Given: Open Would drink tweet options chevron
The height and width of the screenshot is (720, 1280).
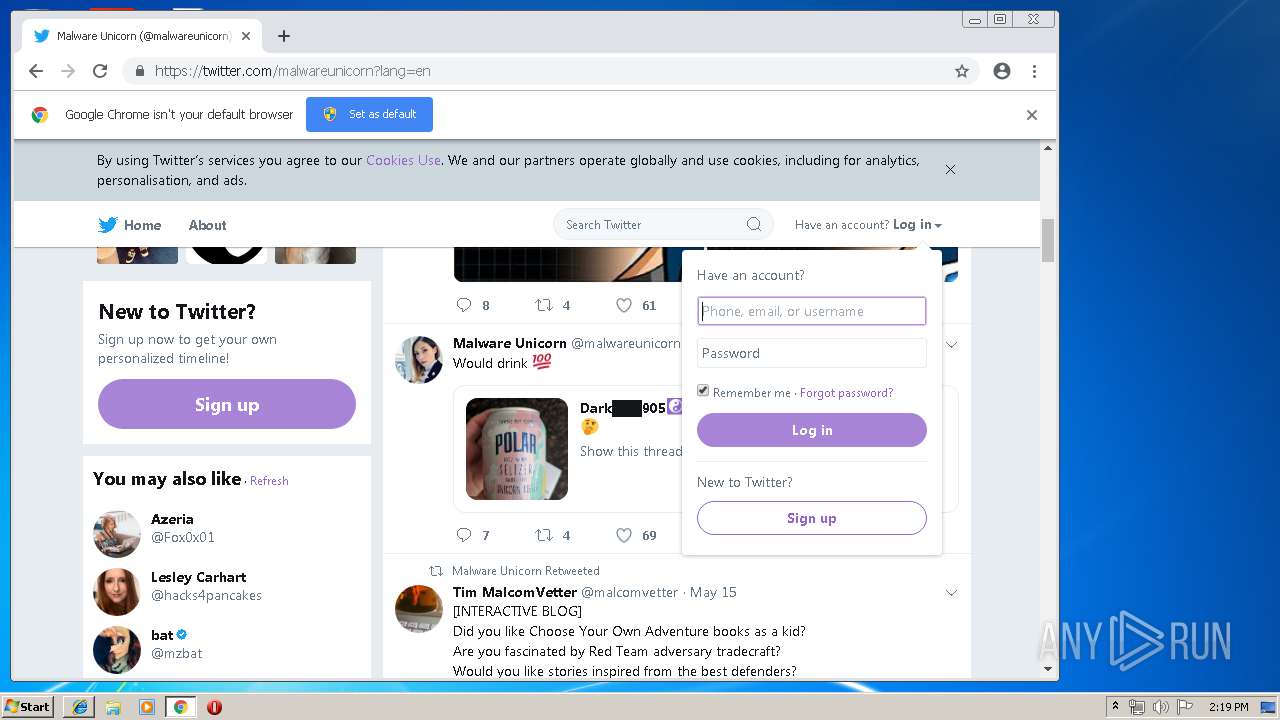Looking at the screenshot, I should [x=951, y=344].
